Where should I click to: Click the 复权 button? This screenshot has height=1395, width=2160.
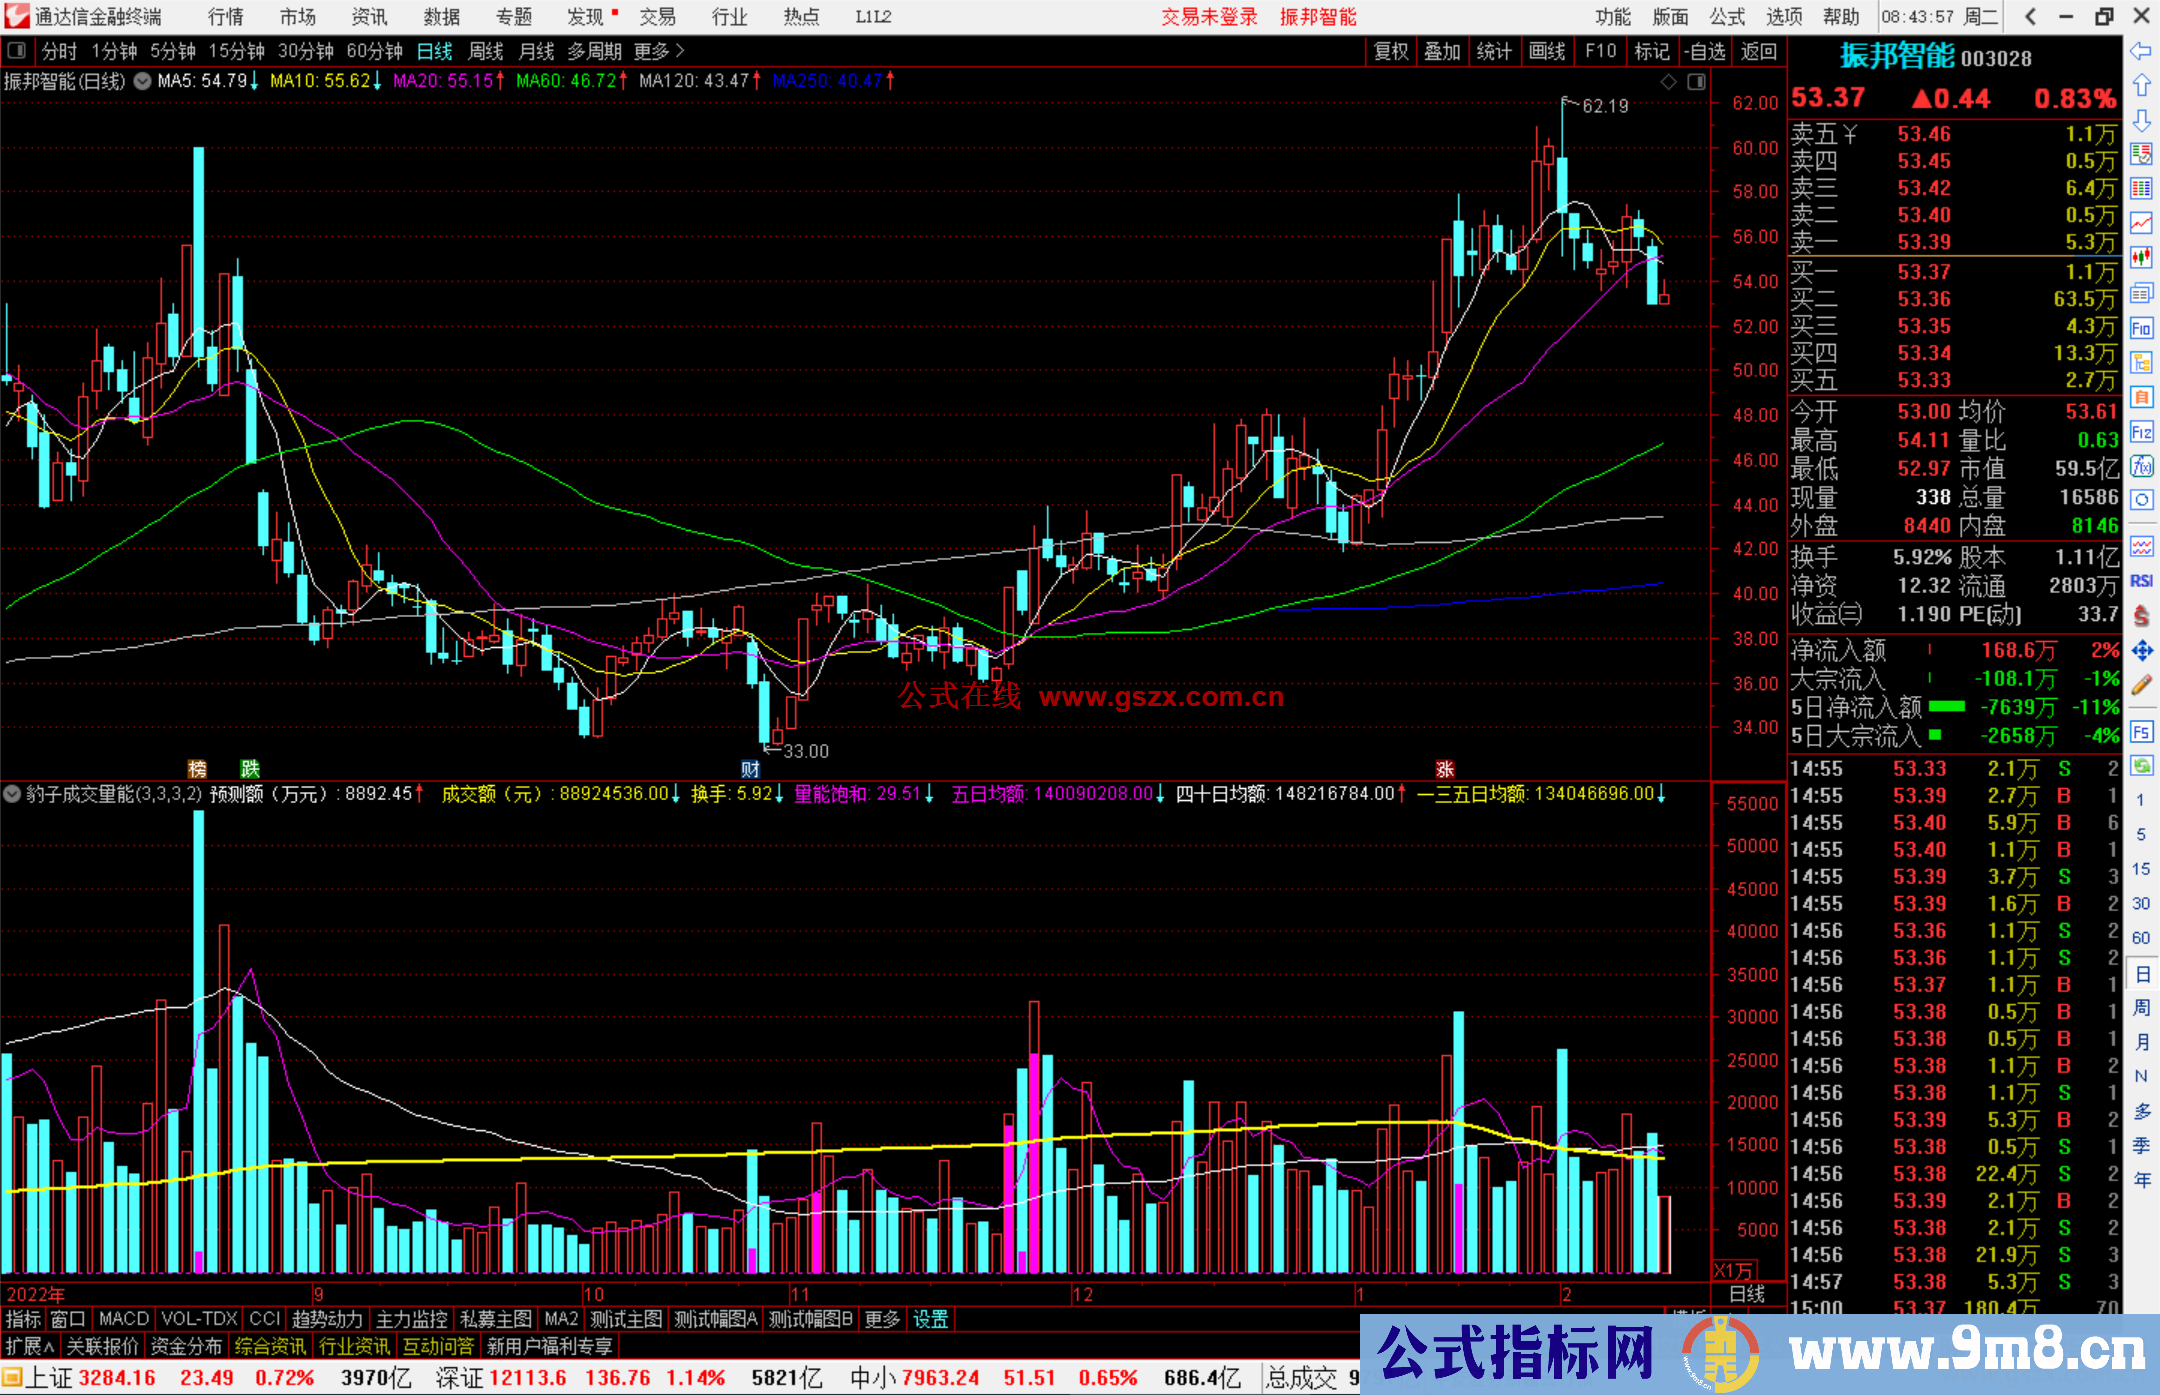tap(1391, 51)
